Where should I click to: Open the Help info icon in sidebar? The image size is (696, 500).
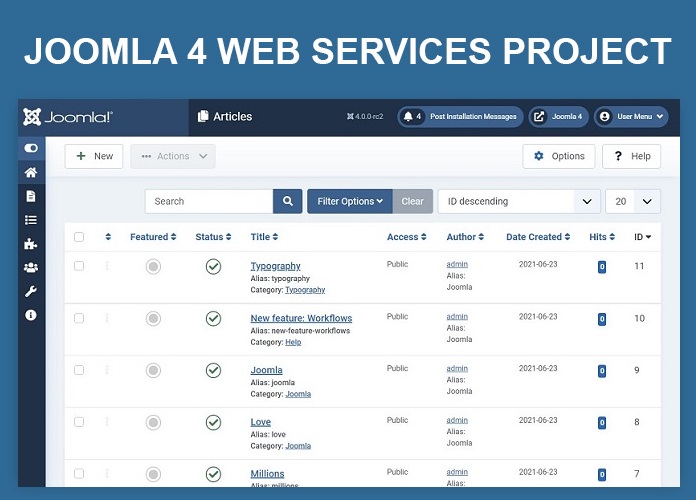pos(31,315)
